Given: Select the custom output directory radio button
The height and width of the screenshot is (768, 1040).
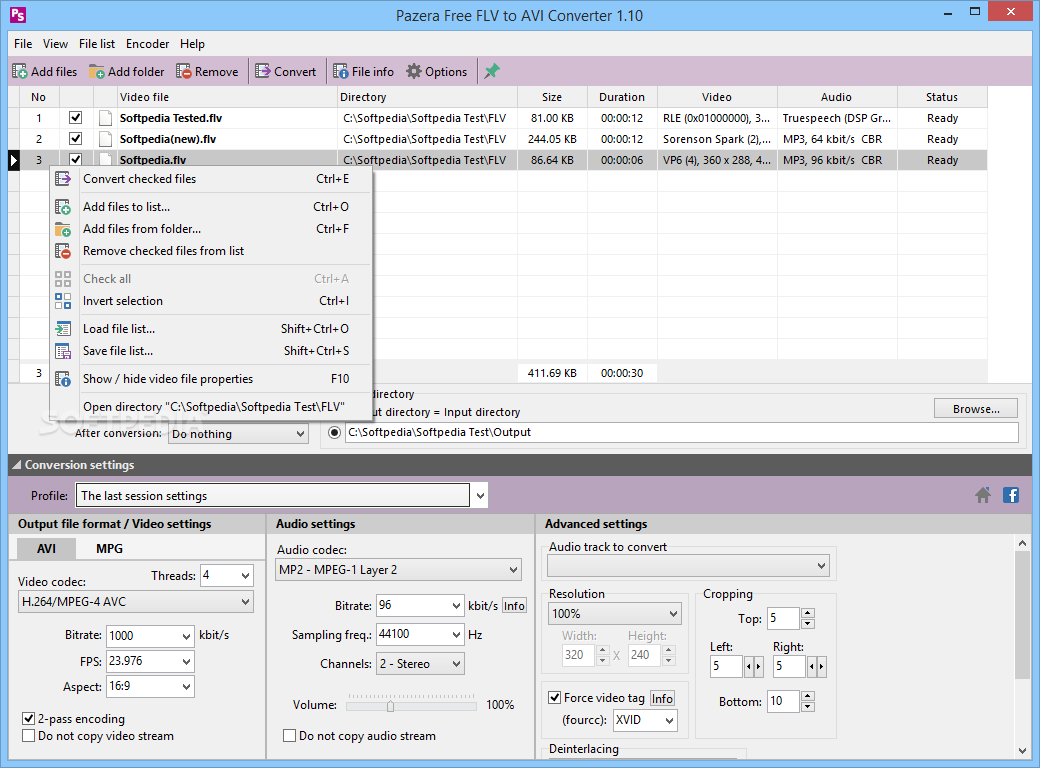Looking at the screenshot, I should click(x=335, y=432).
